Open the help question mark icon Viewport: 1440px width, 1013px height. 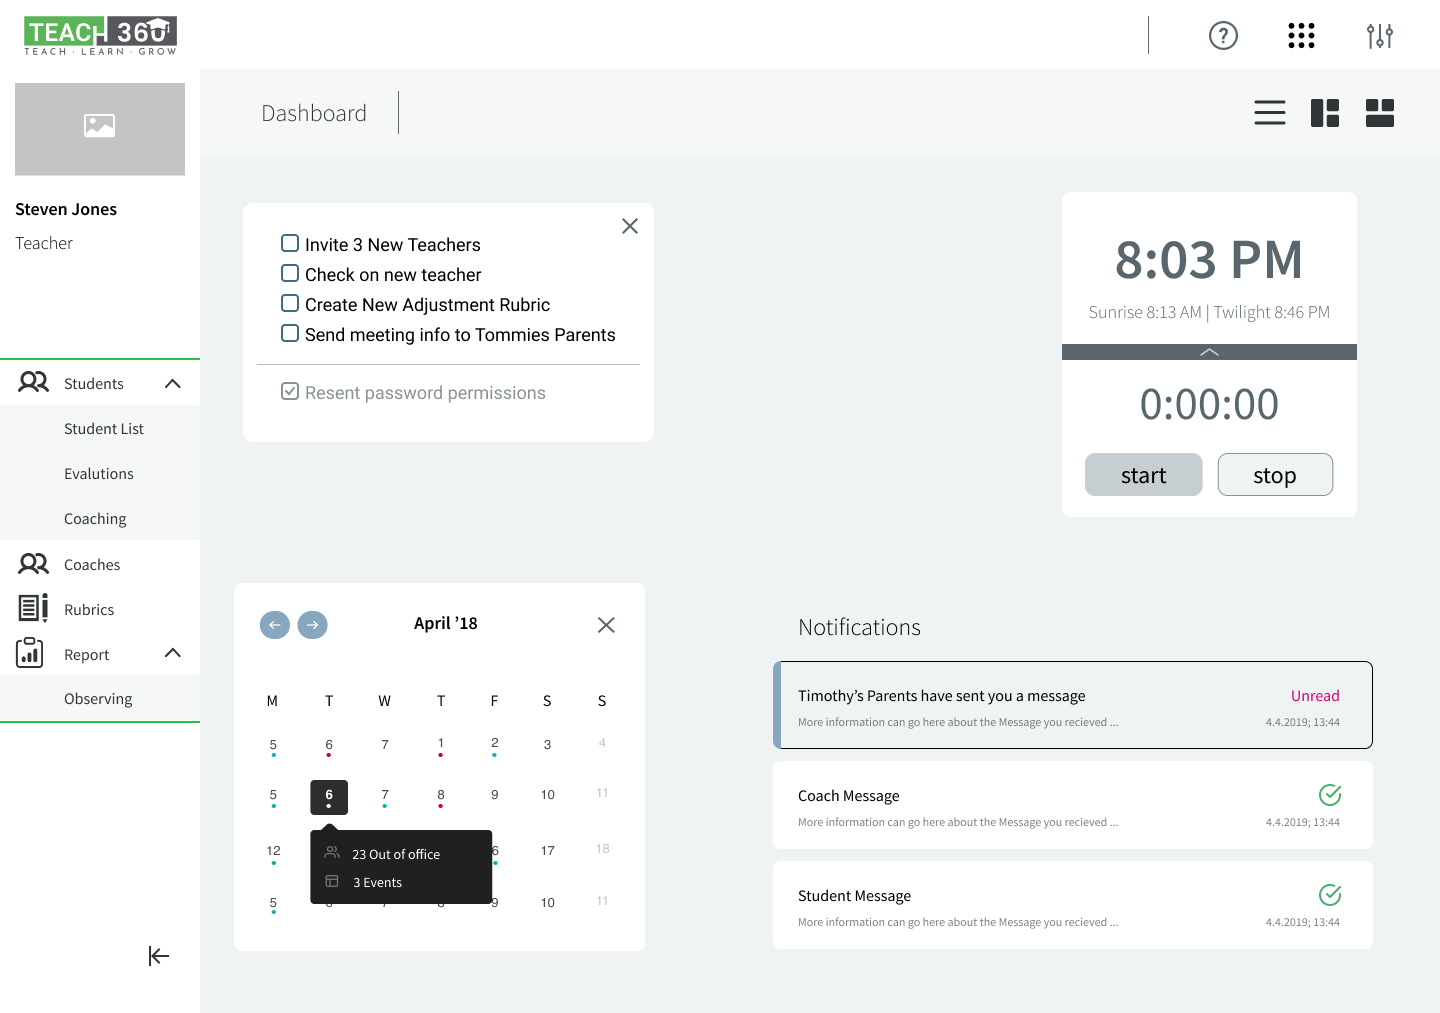point(1223,36)
